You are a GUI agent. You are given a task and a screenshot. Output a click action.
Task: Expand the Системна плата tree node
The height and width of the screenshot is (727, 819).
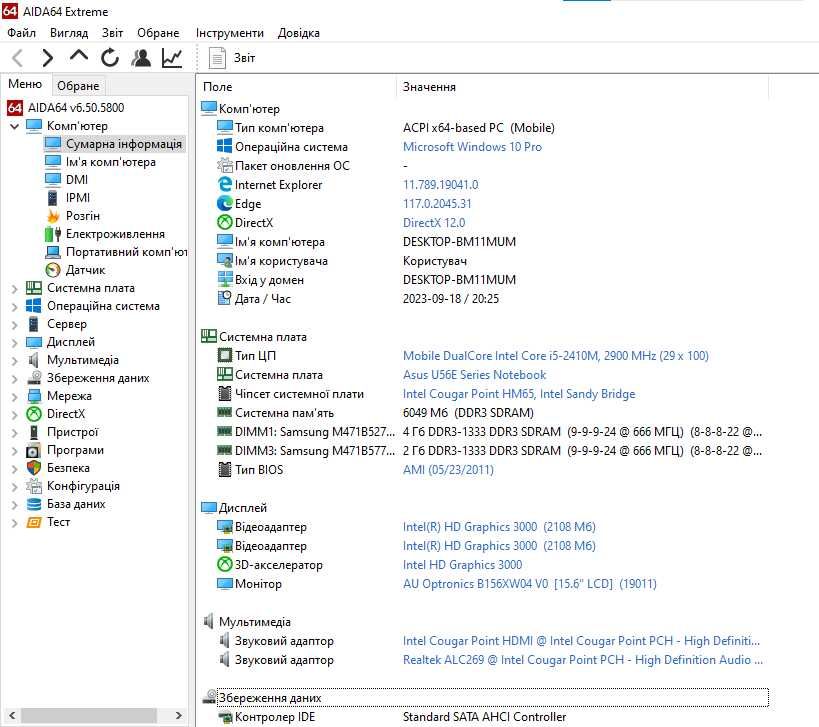tap(15, 288)
